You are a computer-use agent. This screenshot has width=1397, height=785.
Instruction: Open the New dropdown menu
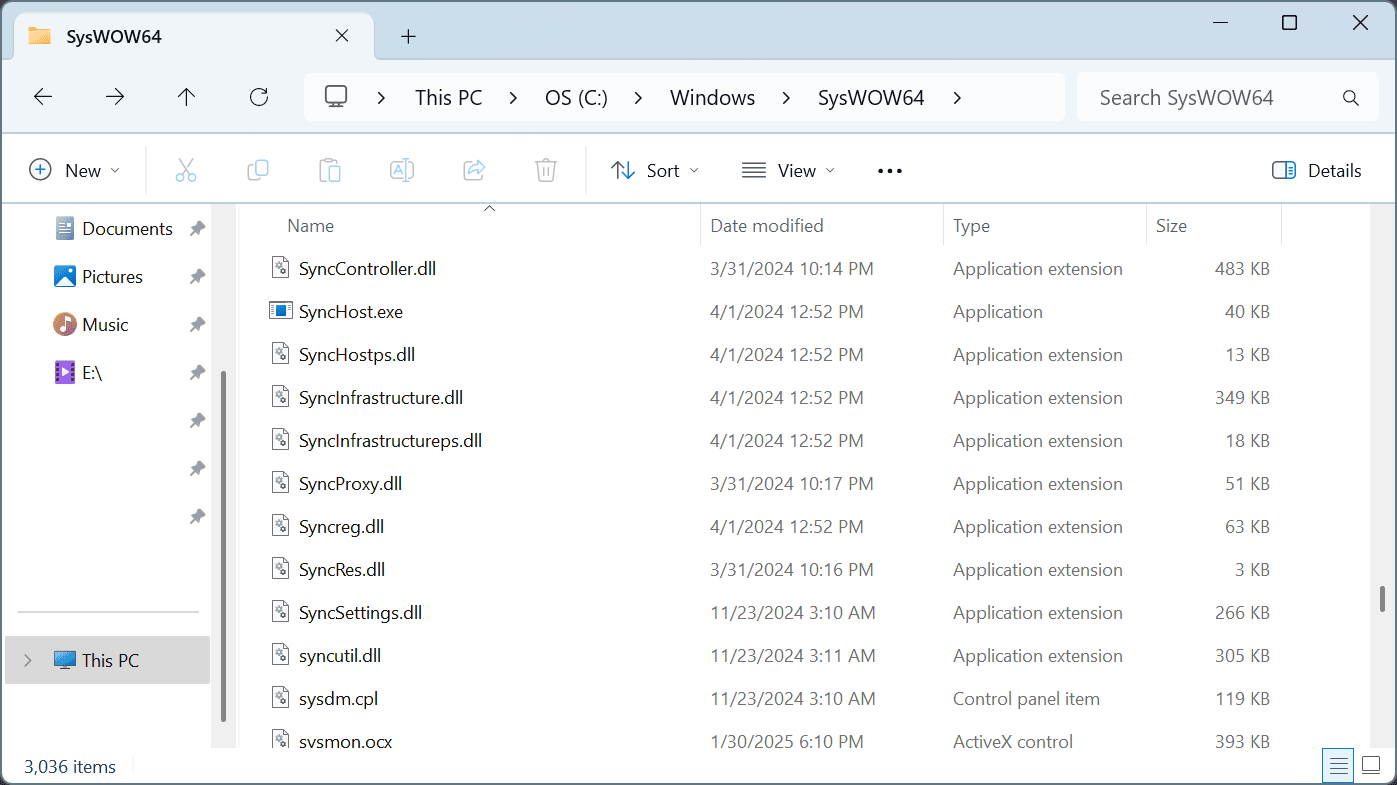[75, 171]
